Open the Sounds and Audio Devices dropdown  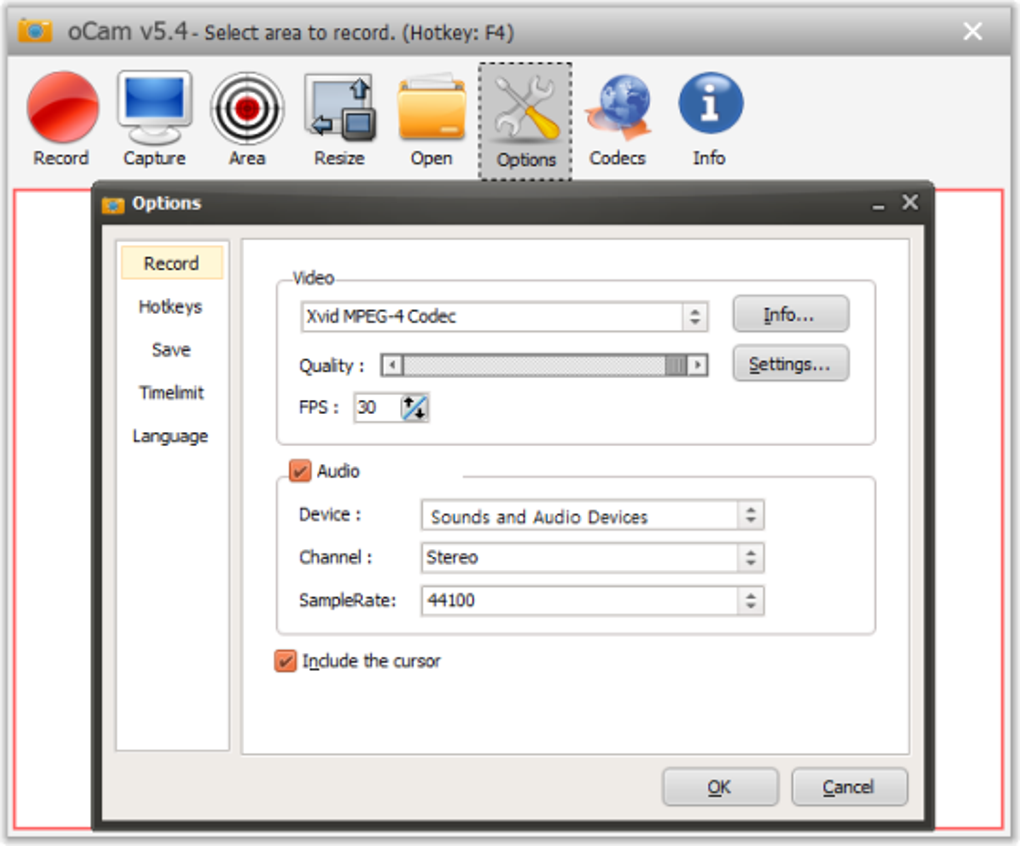[593, 516]
